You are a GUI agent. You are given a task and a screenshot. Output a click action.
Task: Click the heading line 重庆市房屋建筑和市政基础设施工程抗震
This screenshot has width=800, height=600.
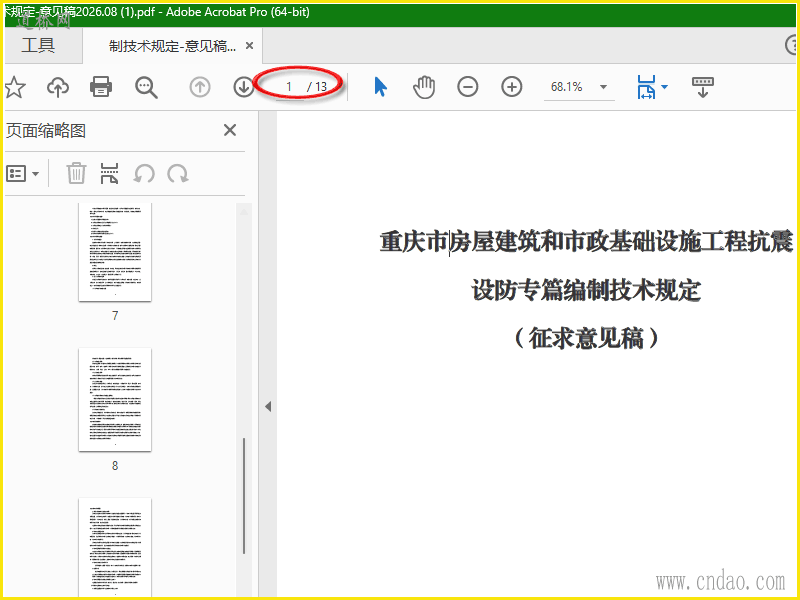587,242
